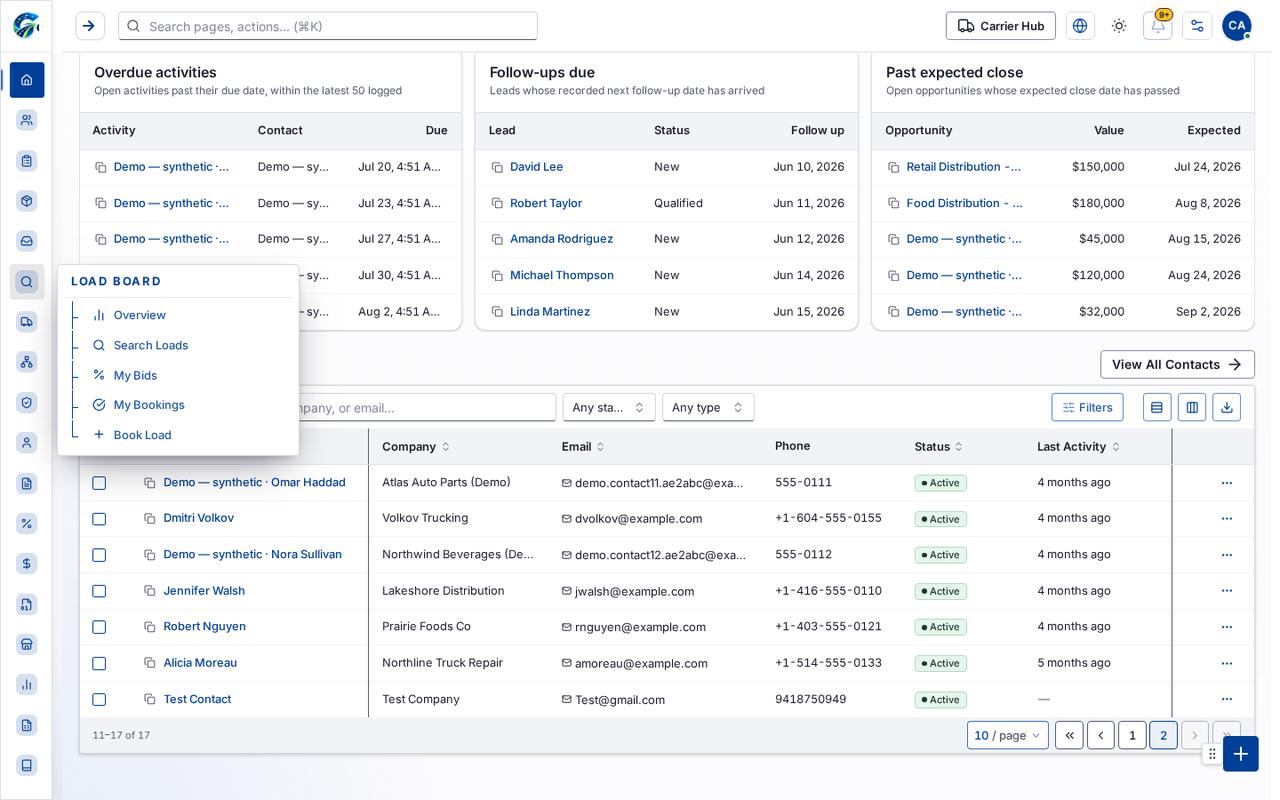The image size is (1280, 800).
Task: Open My Bids in the Load Board menu
Action: [x=135, y=375]
